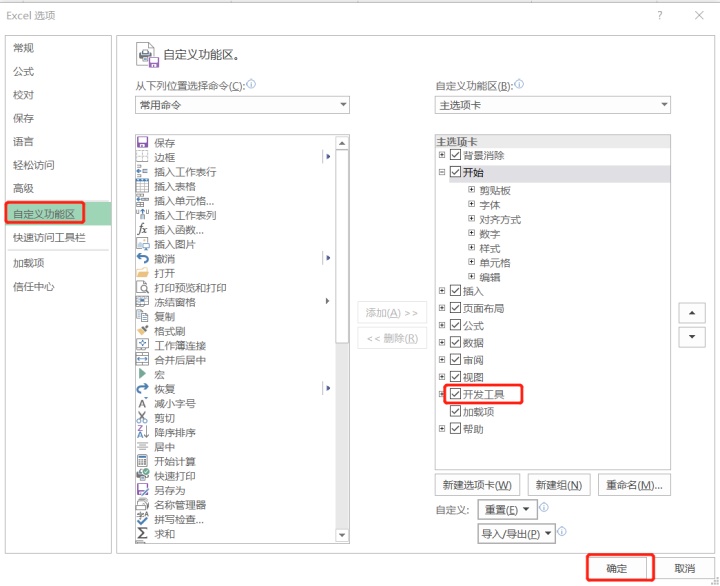Open the 重置 dropdown button
This screenshot has width=720, height=586.
(x=507, y=510)
